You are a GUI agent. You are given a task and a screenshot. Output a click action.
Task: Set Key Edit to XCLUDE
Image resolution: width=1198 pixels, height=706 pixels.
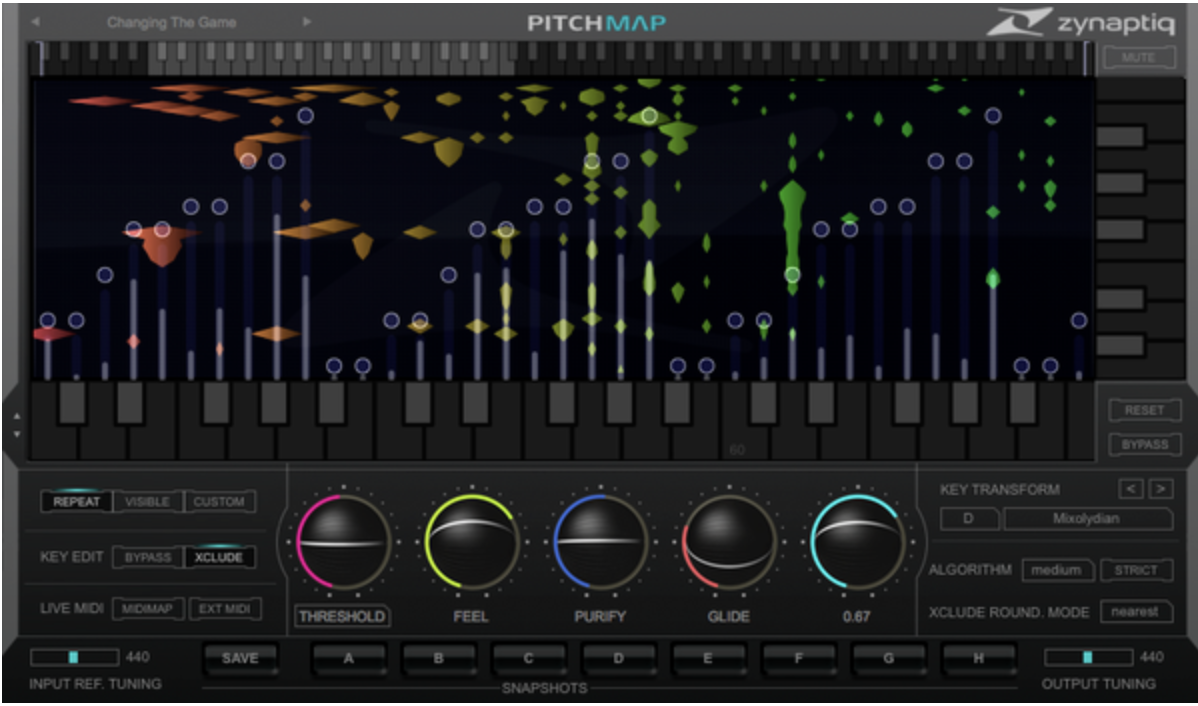219,557
